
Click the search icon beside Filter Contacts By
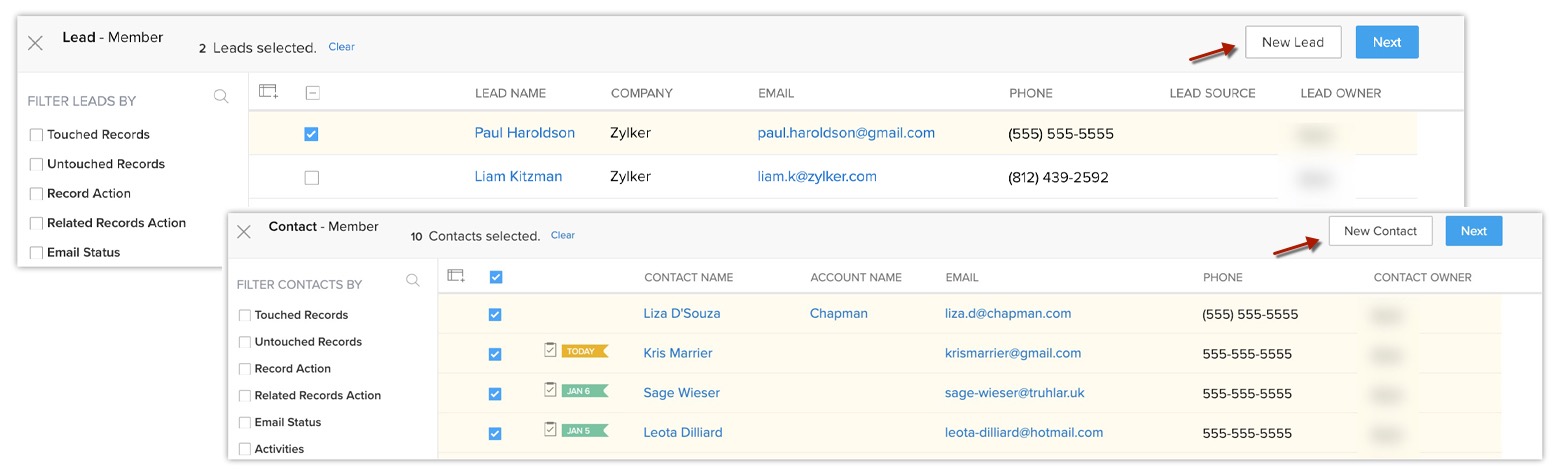413,281
